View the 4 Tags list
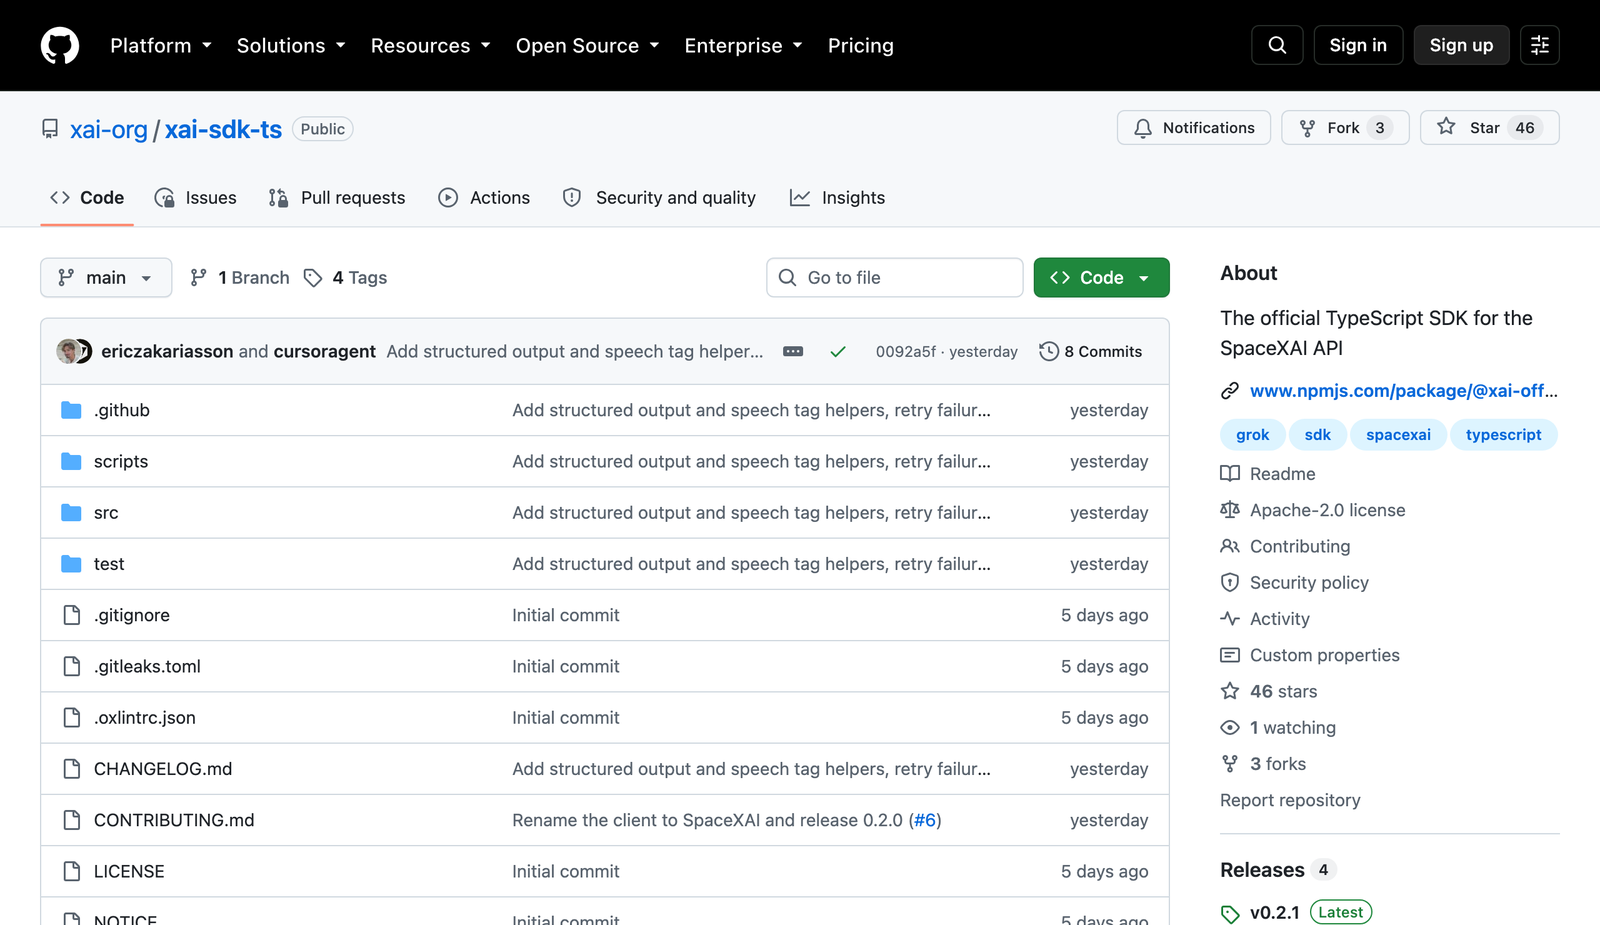 click(x=346, y=278)
